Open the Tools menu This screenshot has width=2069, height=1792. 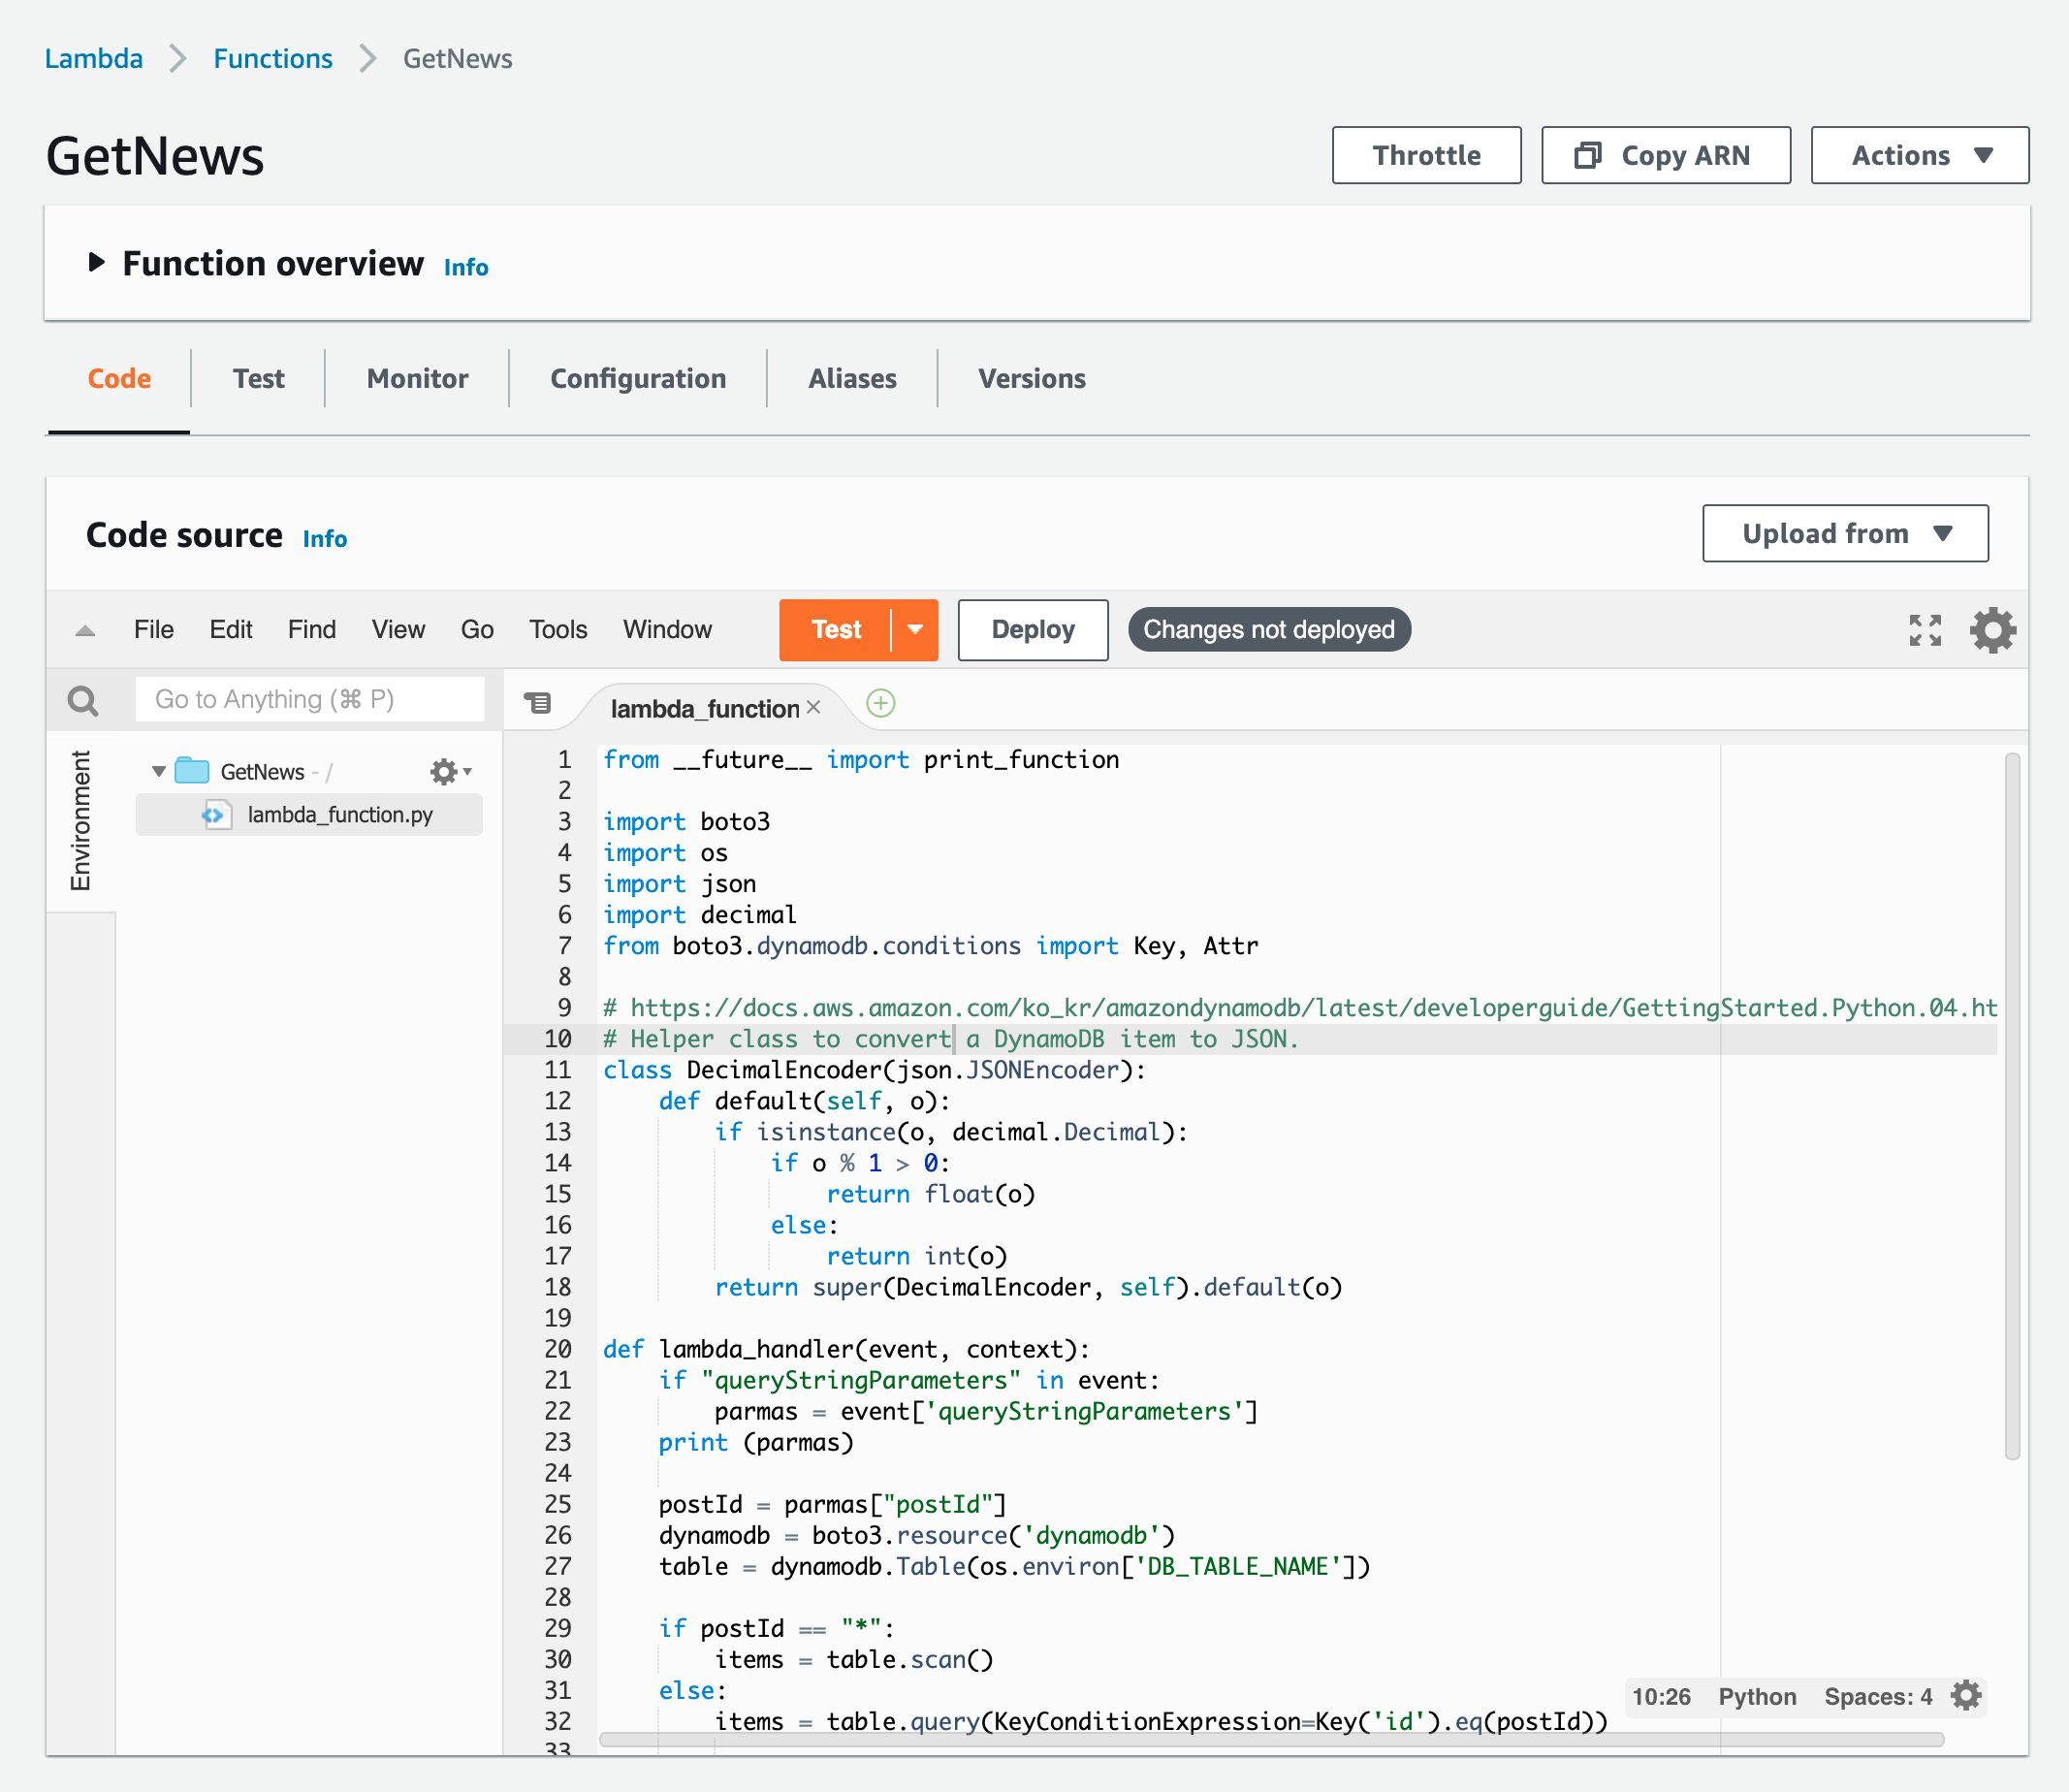coord(558,630)
